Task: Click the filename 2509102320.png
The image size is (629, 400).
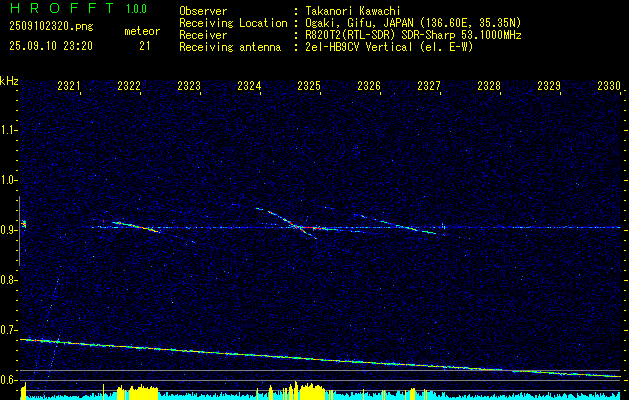Action: (x=51, y=27)
